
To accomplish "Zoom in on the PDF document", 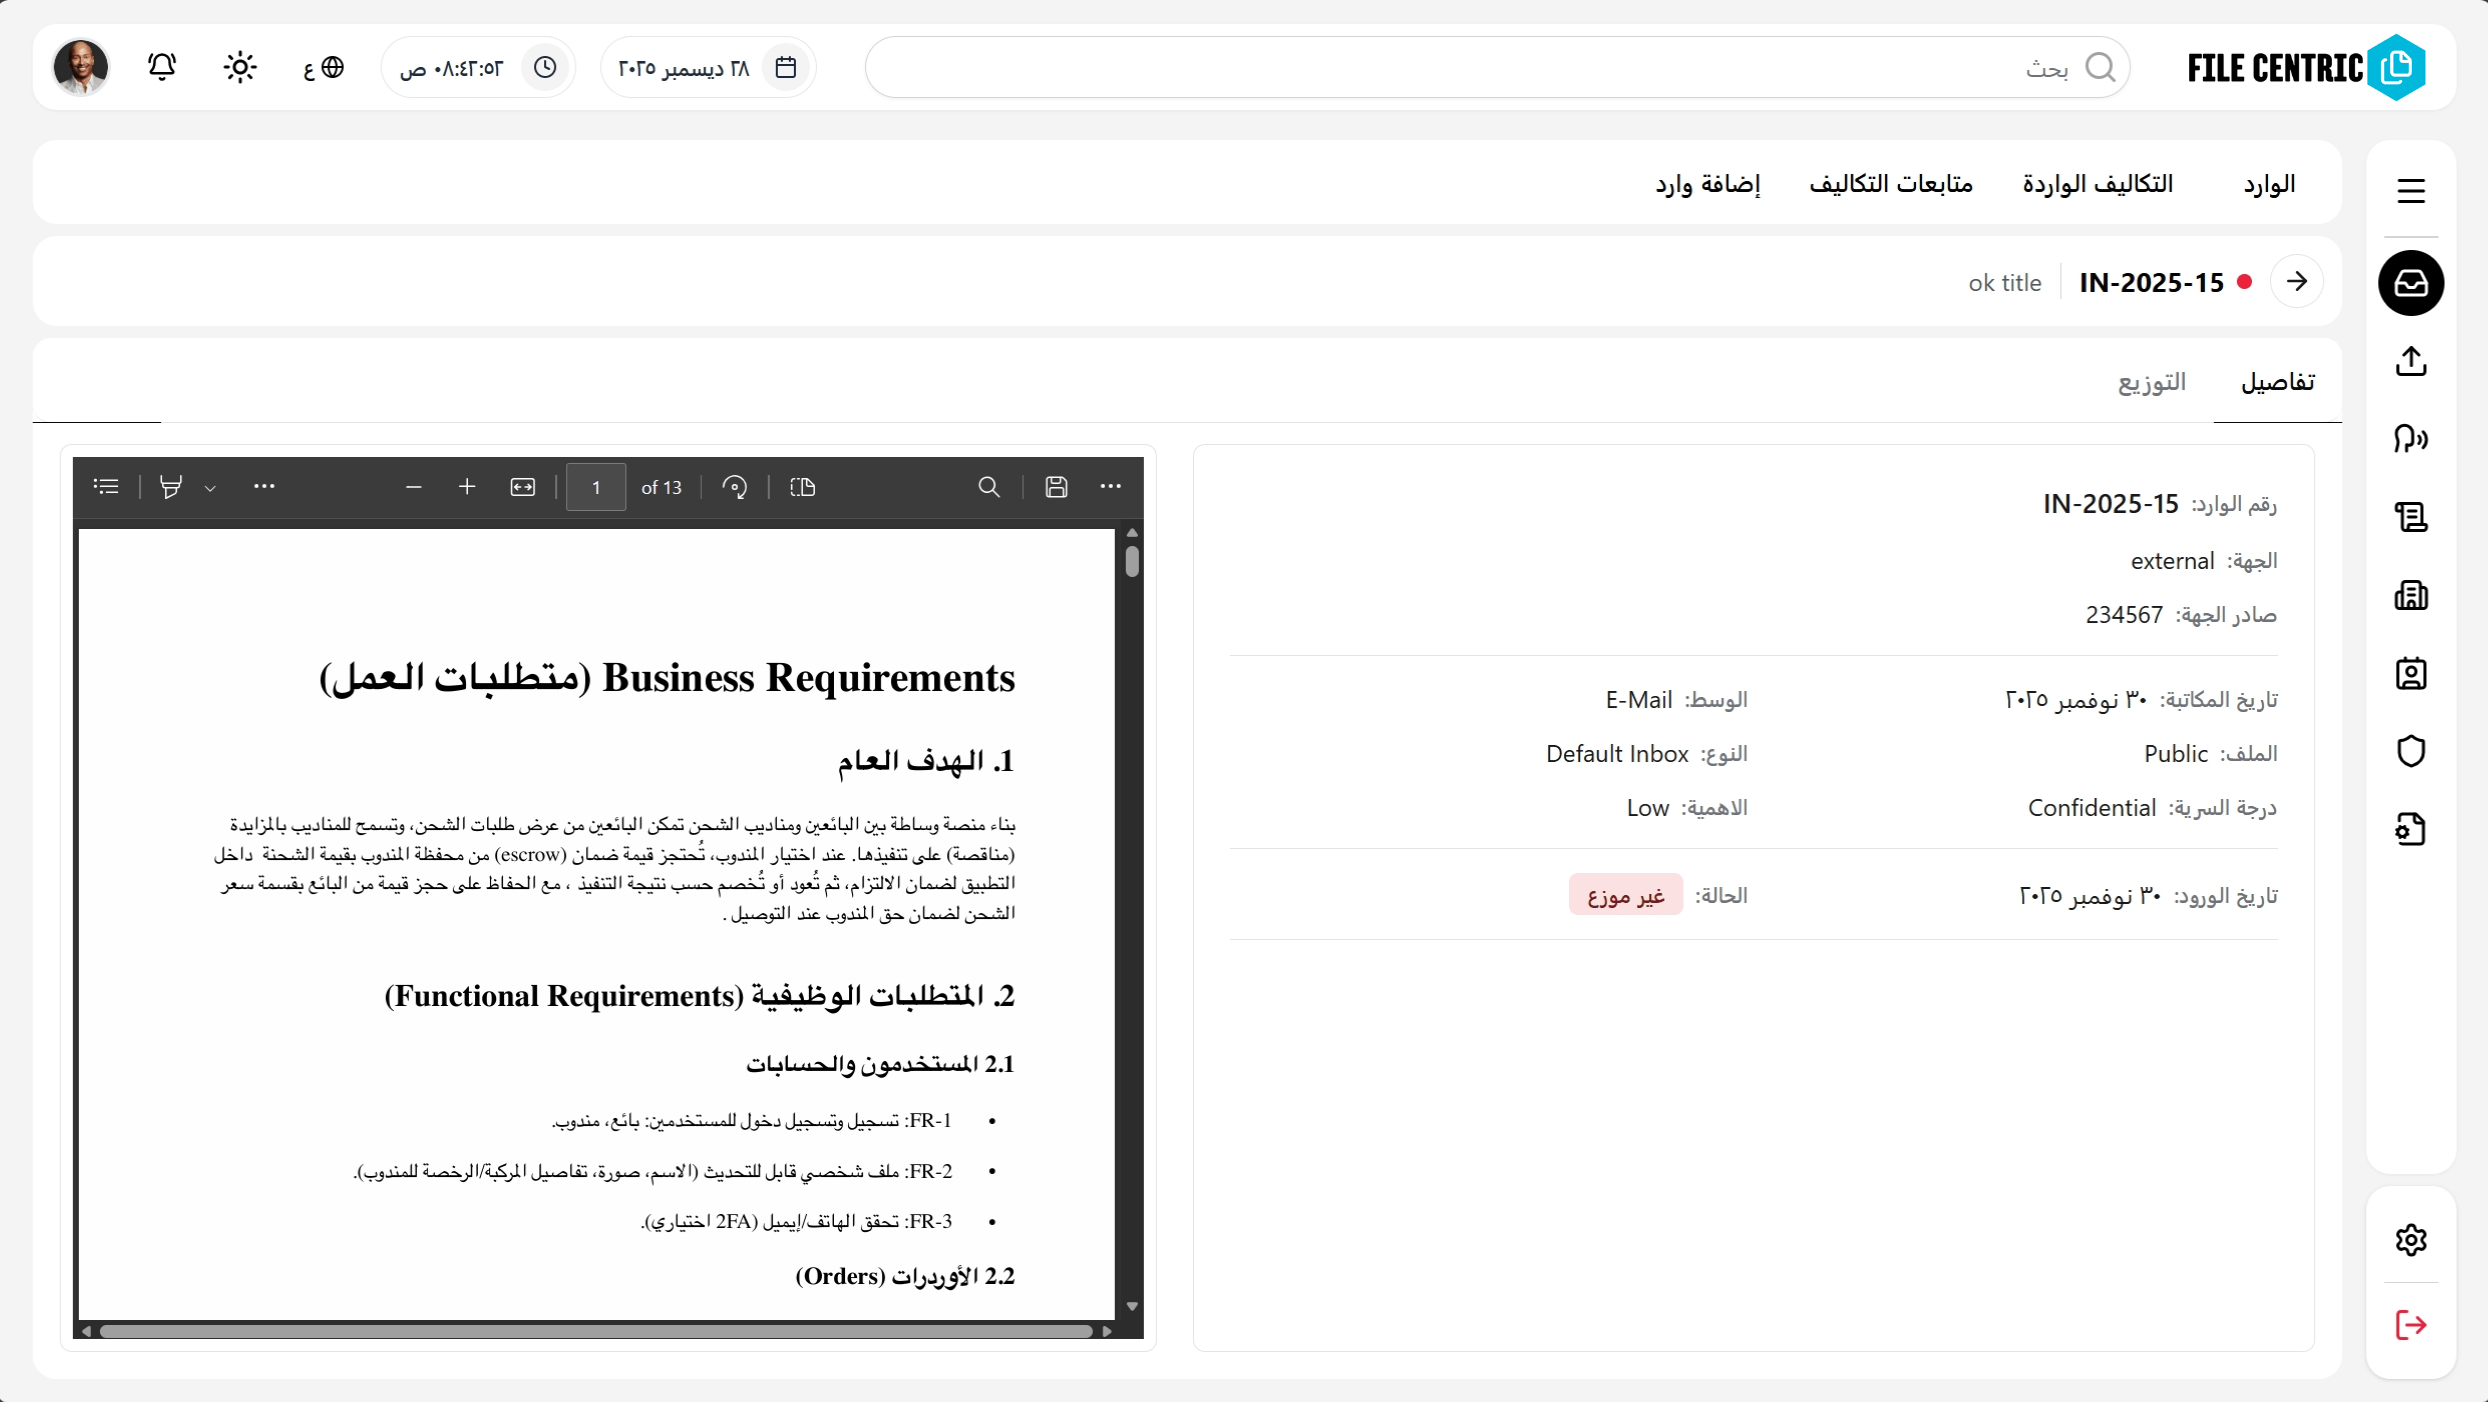I will [466, 486].
